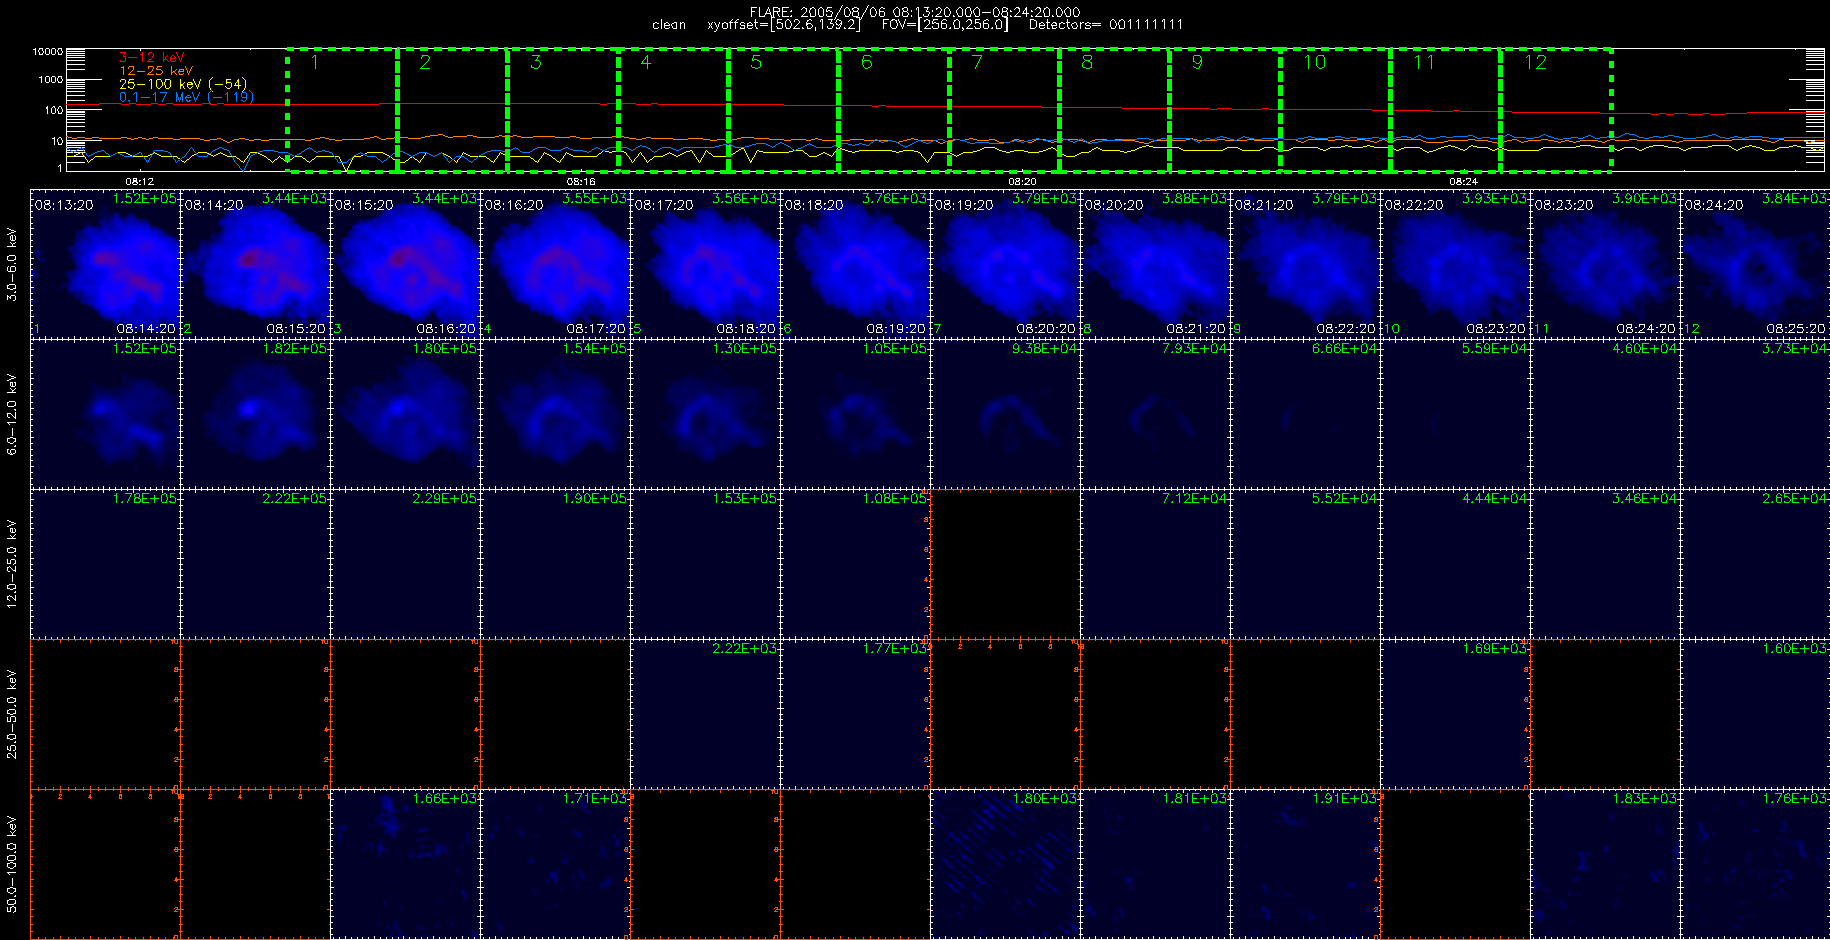Click the '08:25:20' end time stamp

coord(1796,328)
